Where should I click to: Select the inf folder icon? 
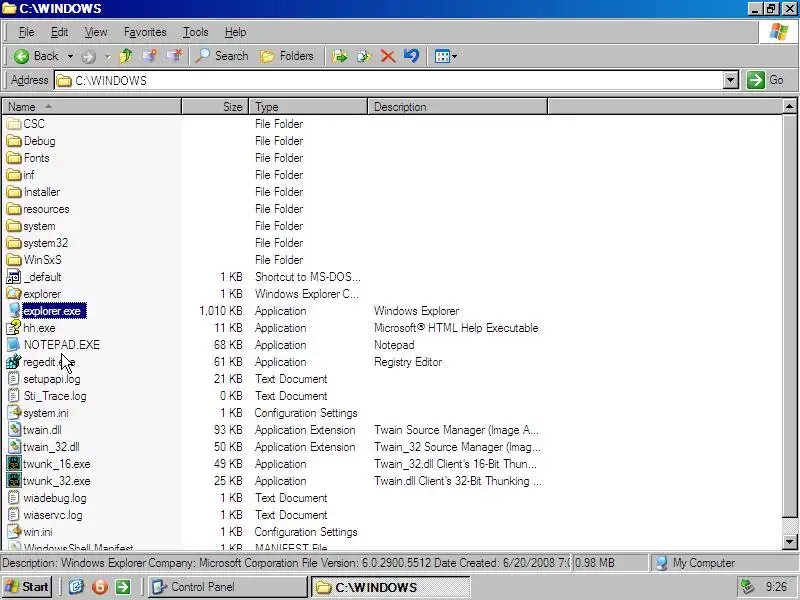pos(14,175)
